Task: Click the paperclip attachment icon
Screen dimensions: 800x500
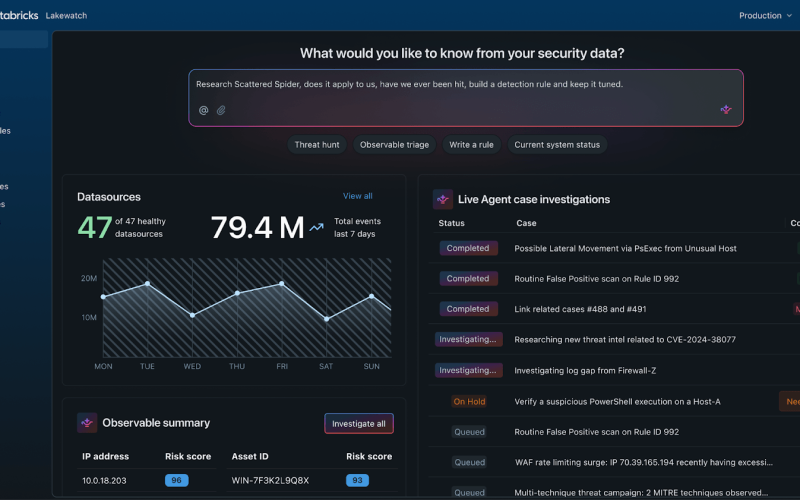Action: click(x=221, y=110)
